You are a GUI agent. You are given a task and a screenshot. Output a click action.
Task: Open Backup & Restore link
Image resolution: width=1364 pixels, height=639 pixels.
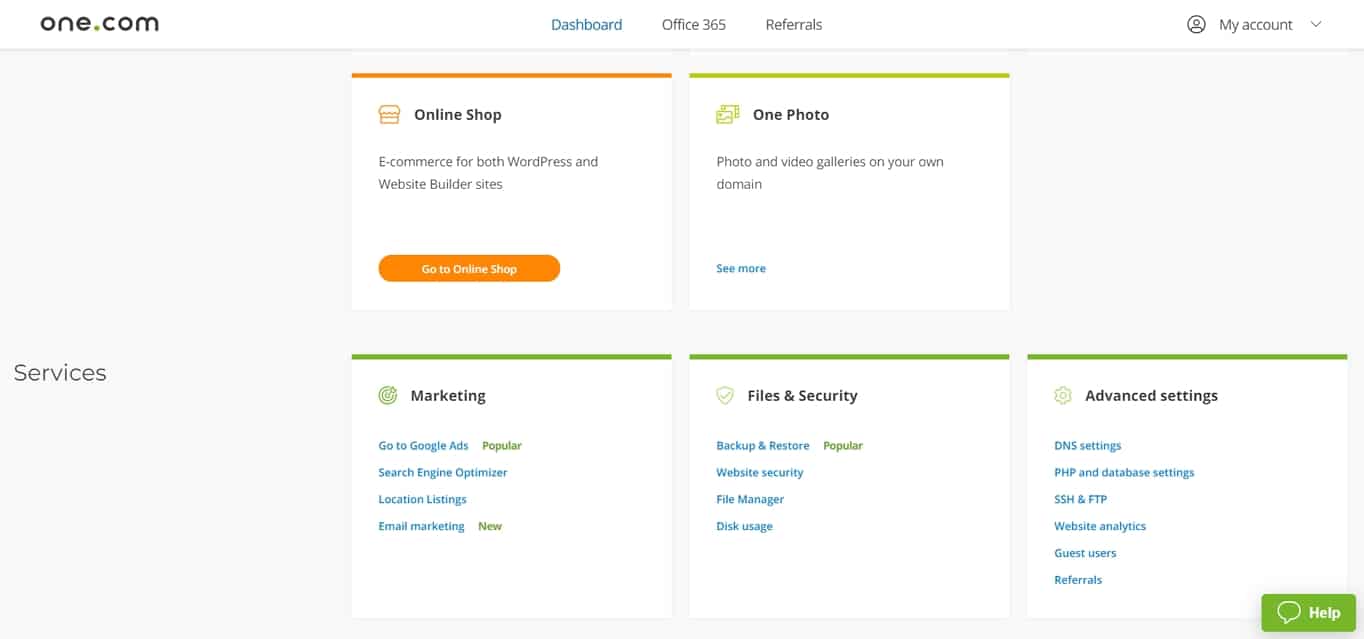point(763,446)
